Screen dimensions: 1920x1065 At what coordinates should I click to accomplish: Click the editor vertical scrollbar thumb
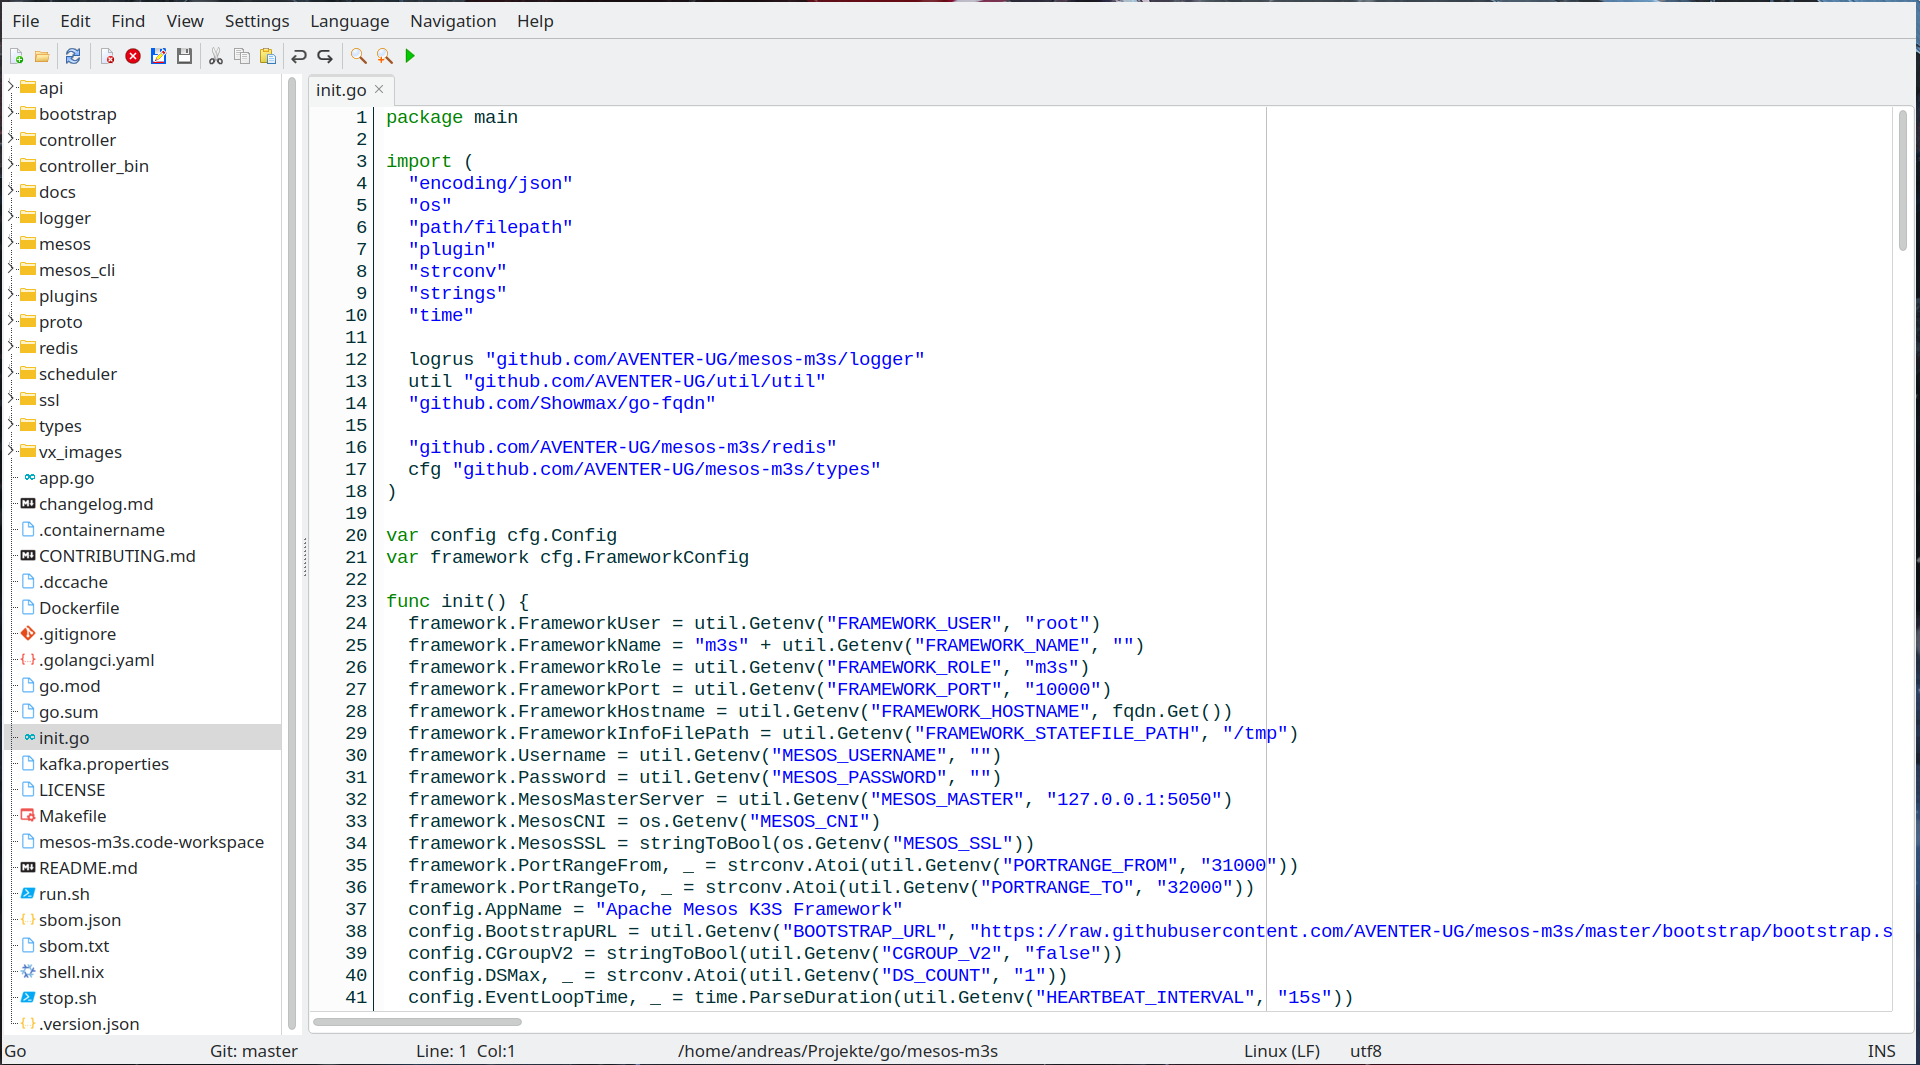click(1902, 180)
